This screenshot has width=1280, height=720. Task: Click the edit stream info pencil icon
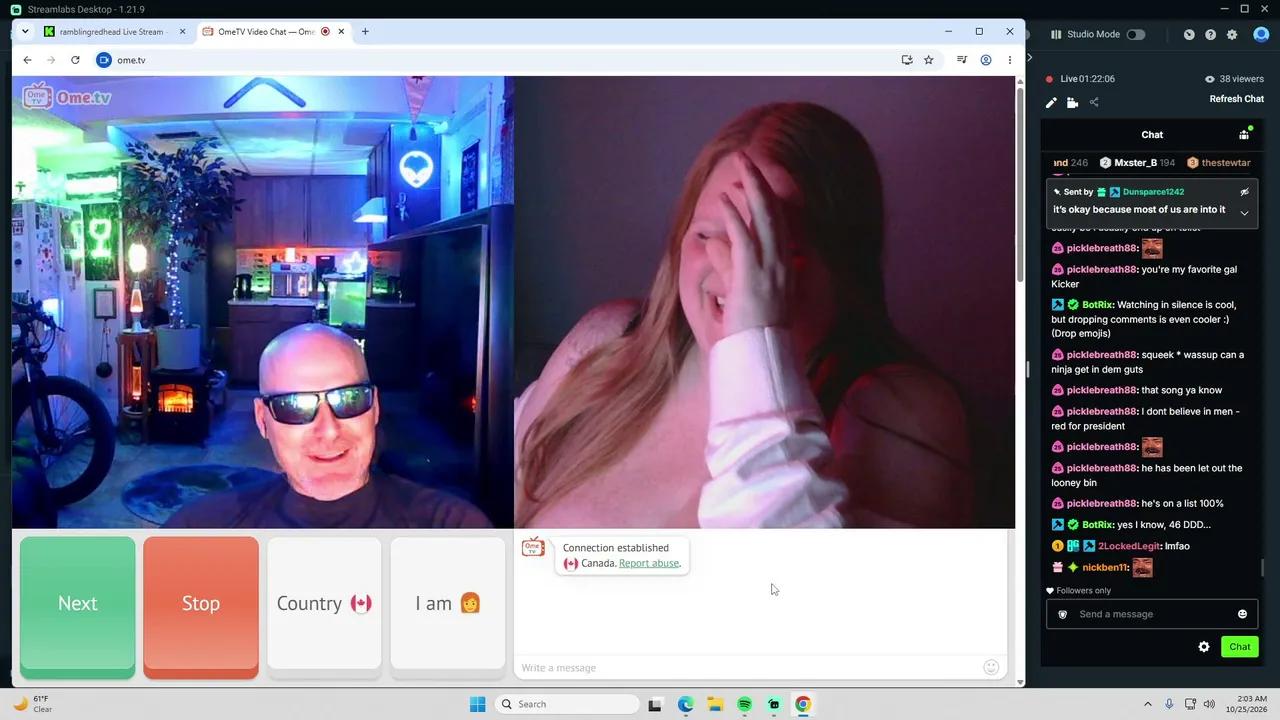coord(1051,102)
